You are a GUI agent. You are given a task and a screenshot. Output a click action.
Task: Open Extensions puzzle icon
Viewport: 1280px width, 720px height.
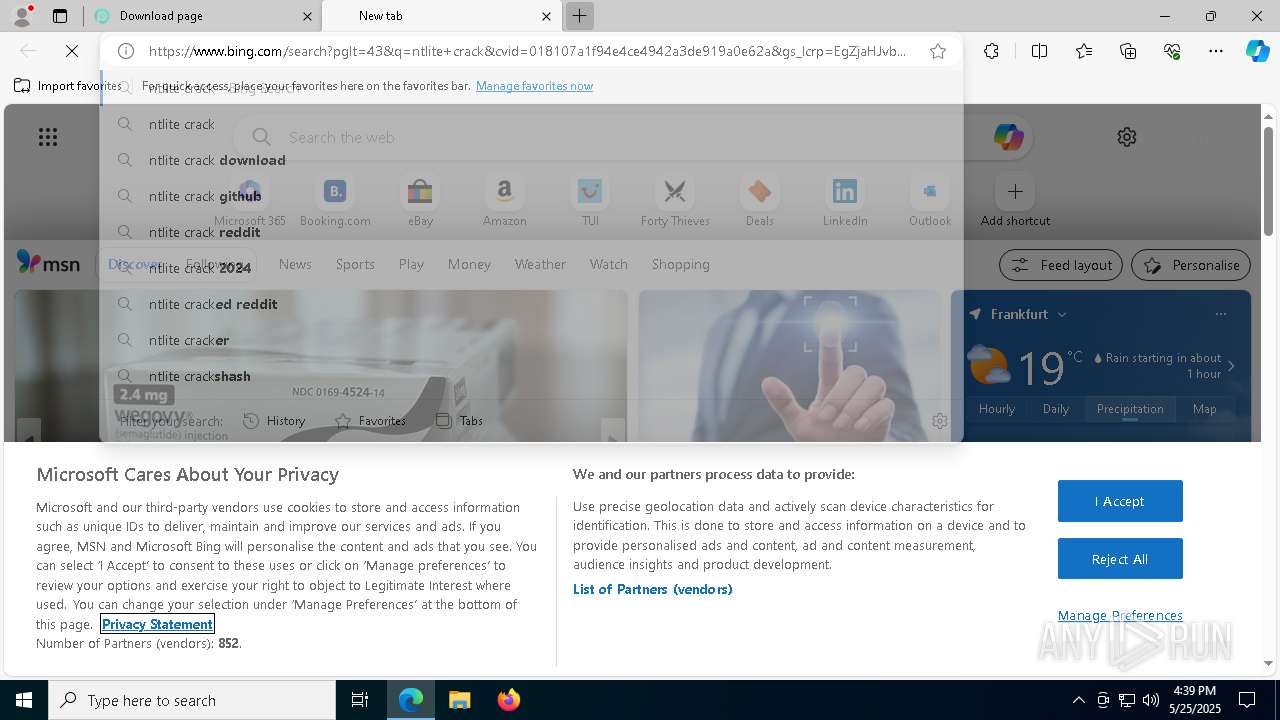(x=991, y=51)
